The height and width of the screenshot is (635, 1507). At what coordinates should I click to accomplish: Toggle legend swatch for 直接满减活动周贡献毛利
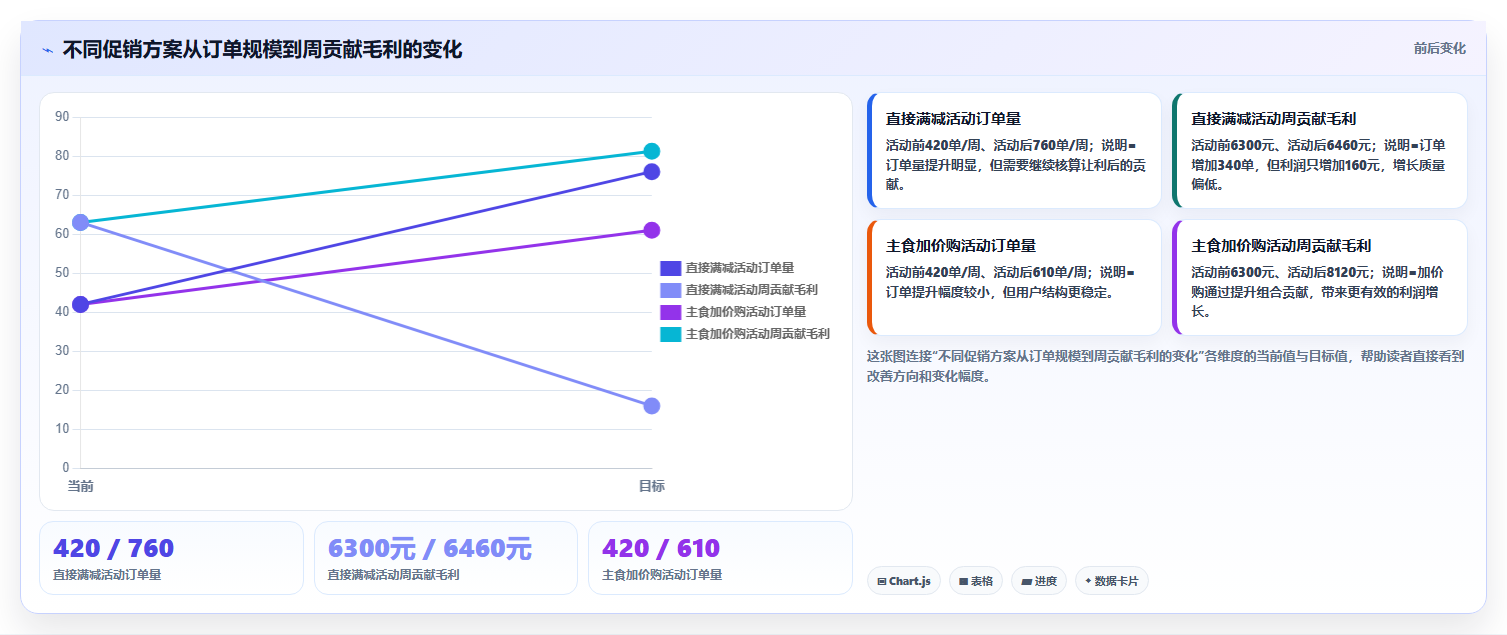(670, 290)
